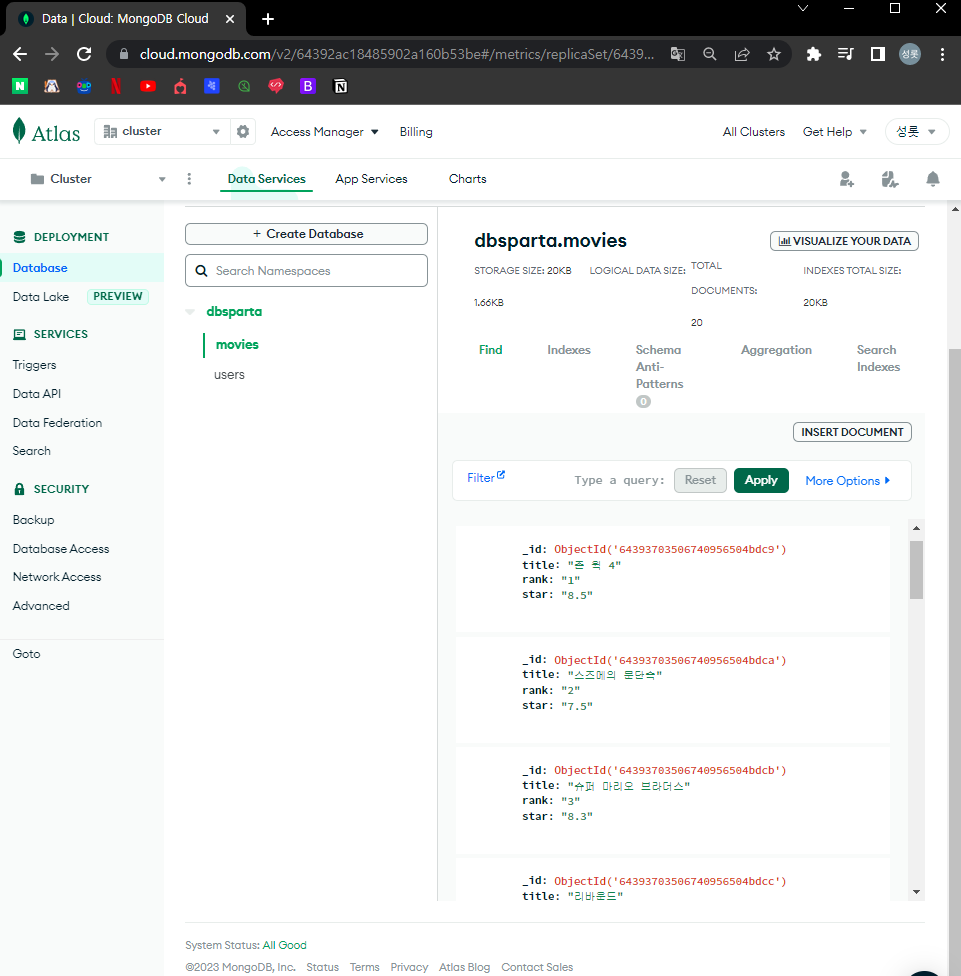
Task: Toggle the browser side panel icon
Action: coord(878,54)
